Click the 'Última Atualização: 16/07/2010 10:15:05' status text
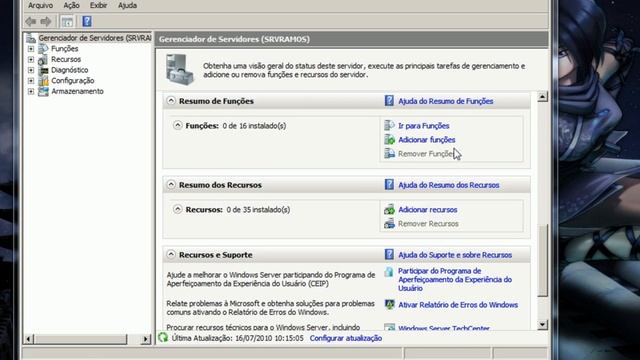The height and width of the screenshot is (360, 640). click(x=238, y=338)
